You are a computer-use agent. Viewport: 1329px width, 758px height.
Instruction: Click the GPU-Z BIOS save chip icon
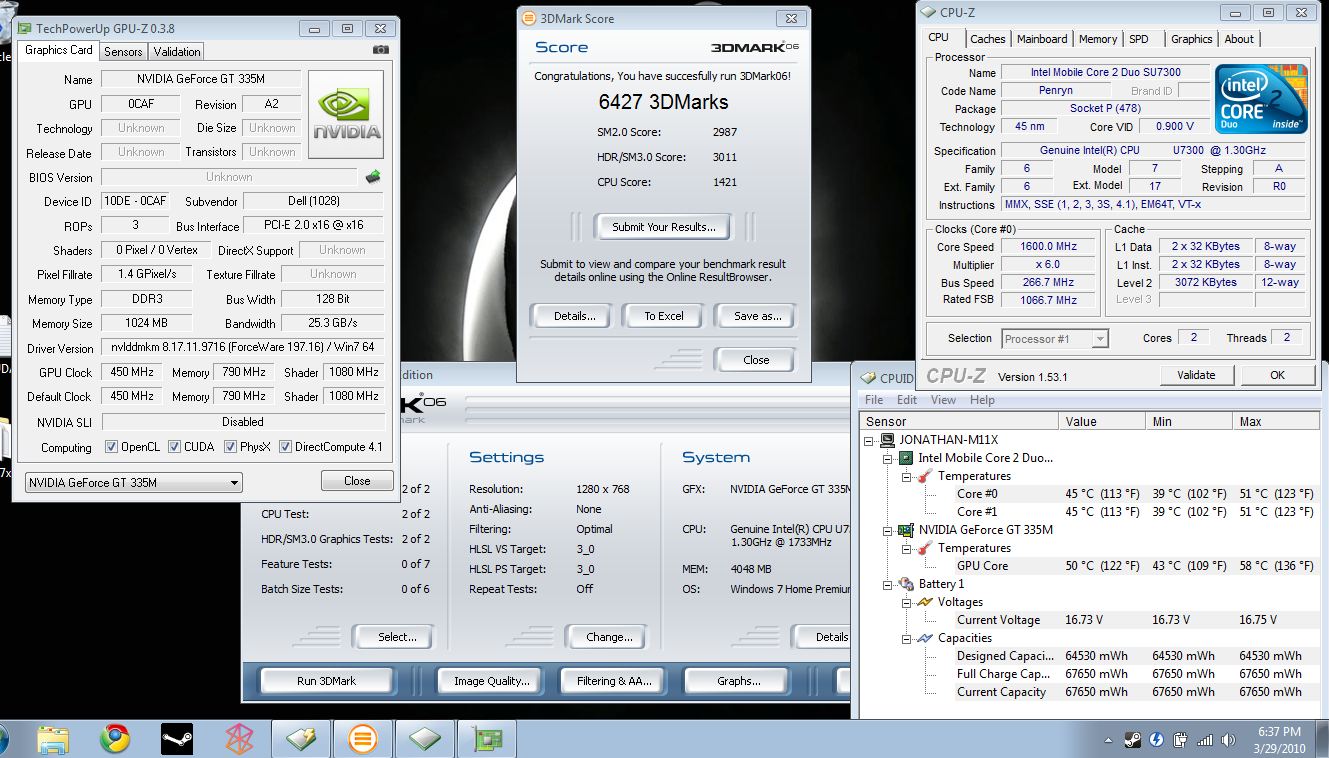pos(373,177)
